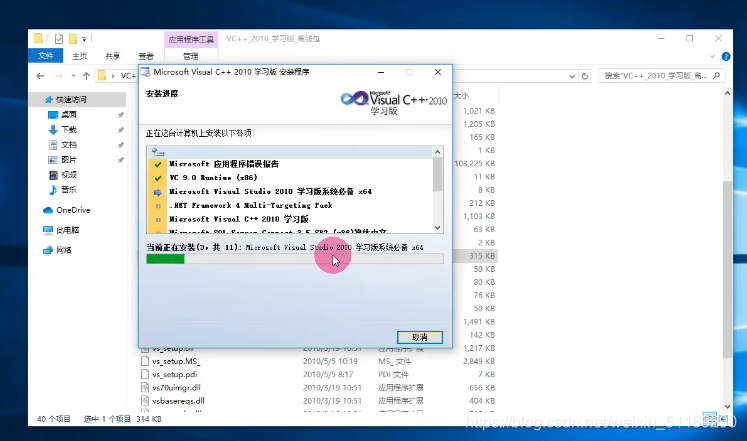The width and height of the screenshot is (747, 441).
Task: Expand the ribbon with chevron arrow
Action: pyautogui.click(x=712, y=56)
